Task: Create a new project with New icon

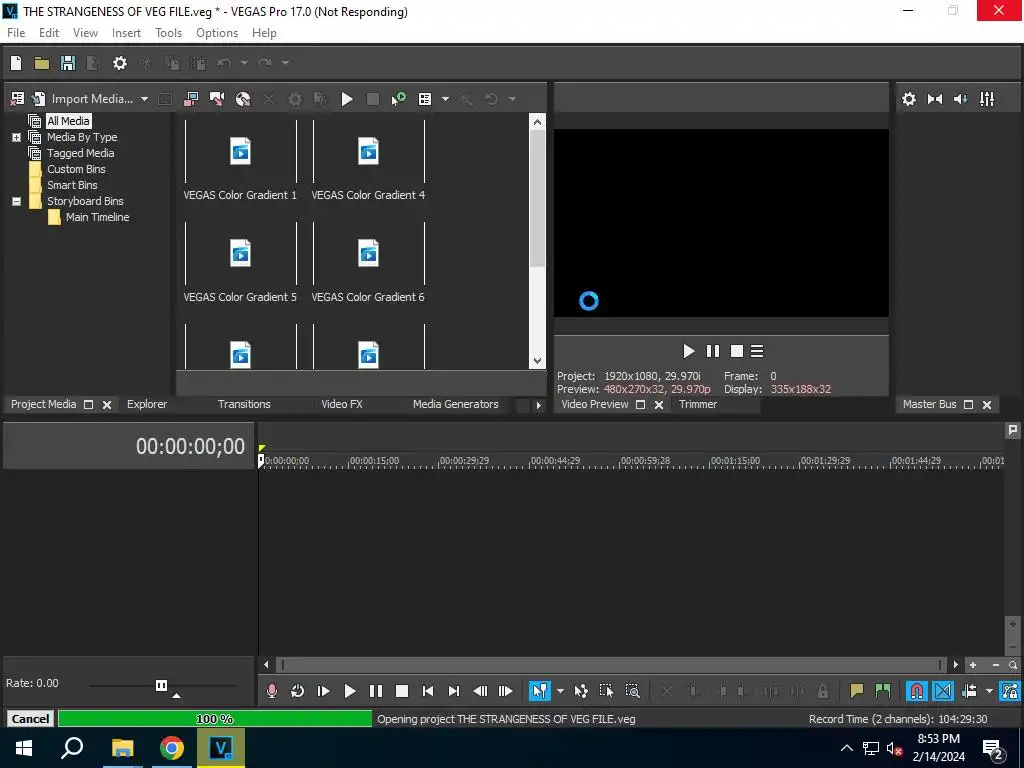Action: tap(16, 63)
